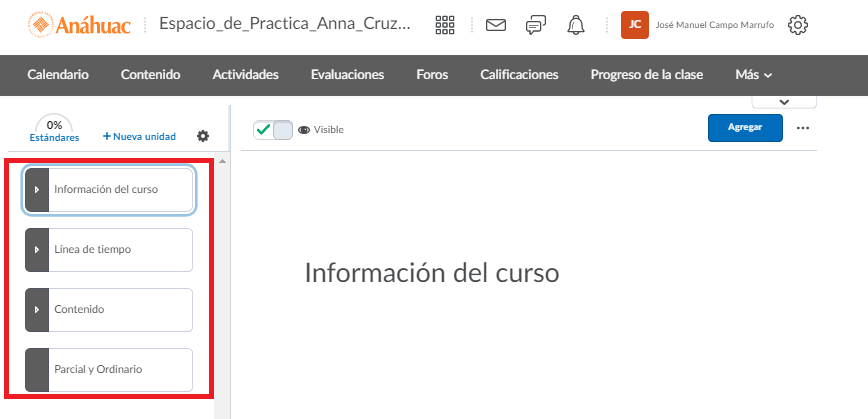Open the unit settings gear in sidebar

(203, 136)
